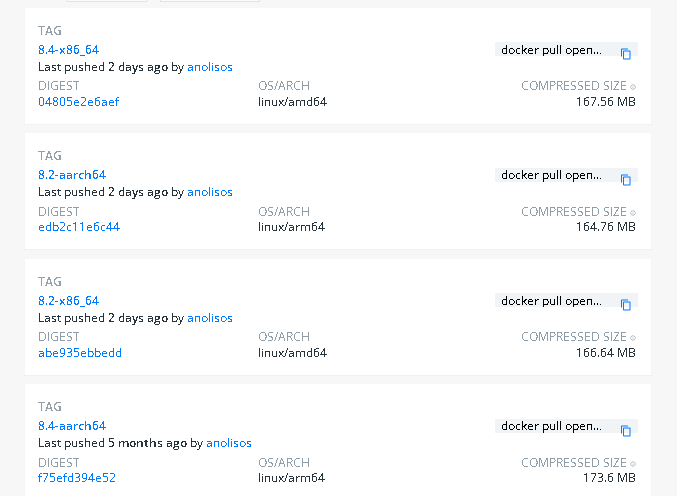677x496 pixels.
Task: Open the 8.2-aarch64 tag link
Action: [72, 175]
